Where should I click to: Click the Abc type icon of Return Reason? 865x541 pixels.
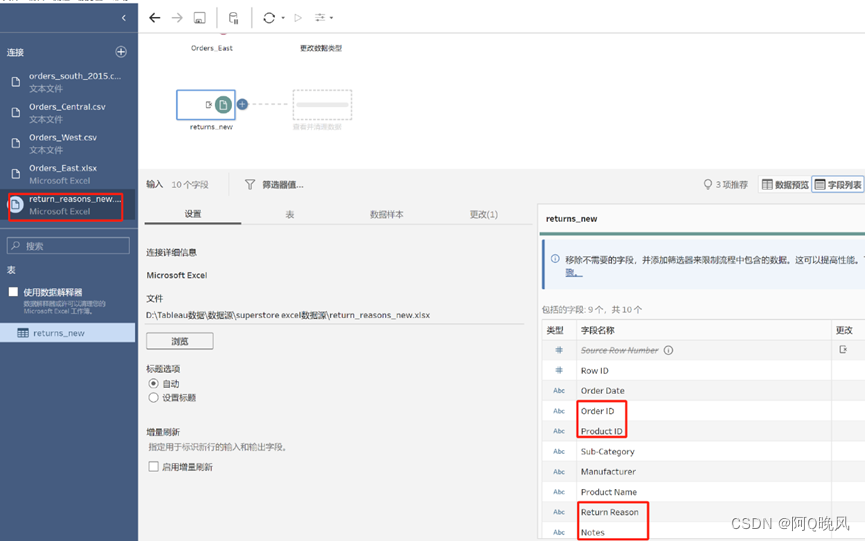pyautogui.click(x=559, y=512)
